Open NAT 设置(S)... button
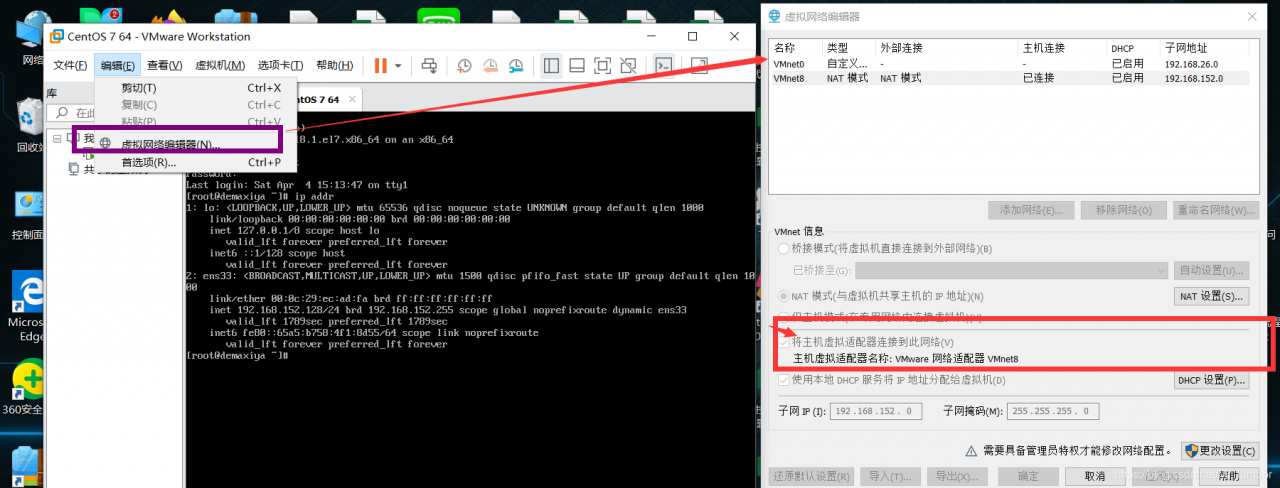1280x488 pixels. (1211, 296)
